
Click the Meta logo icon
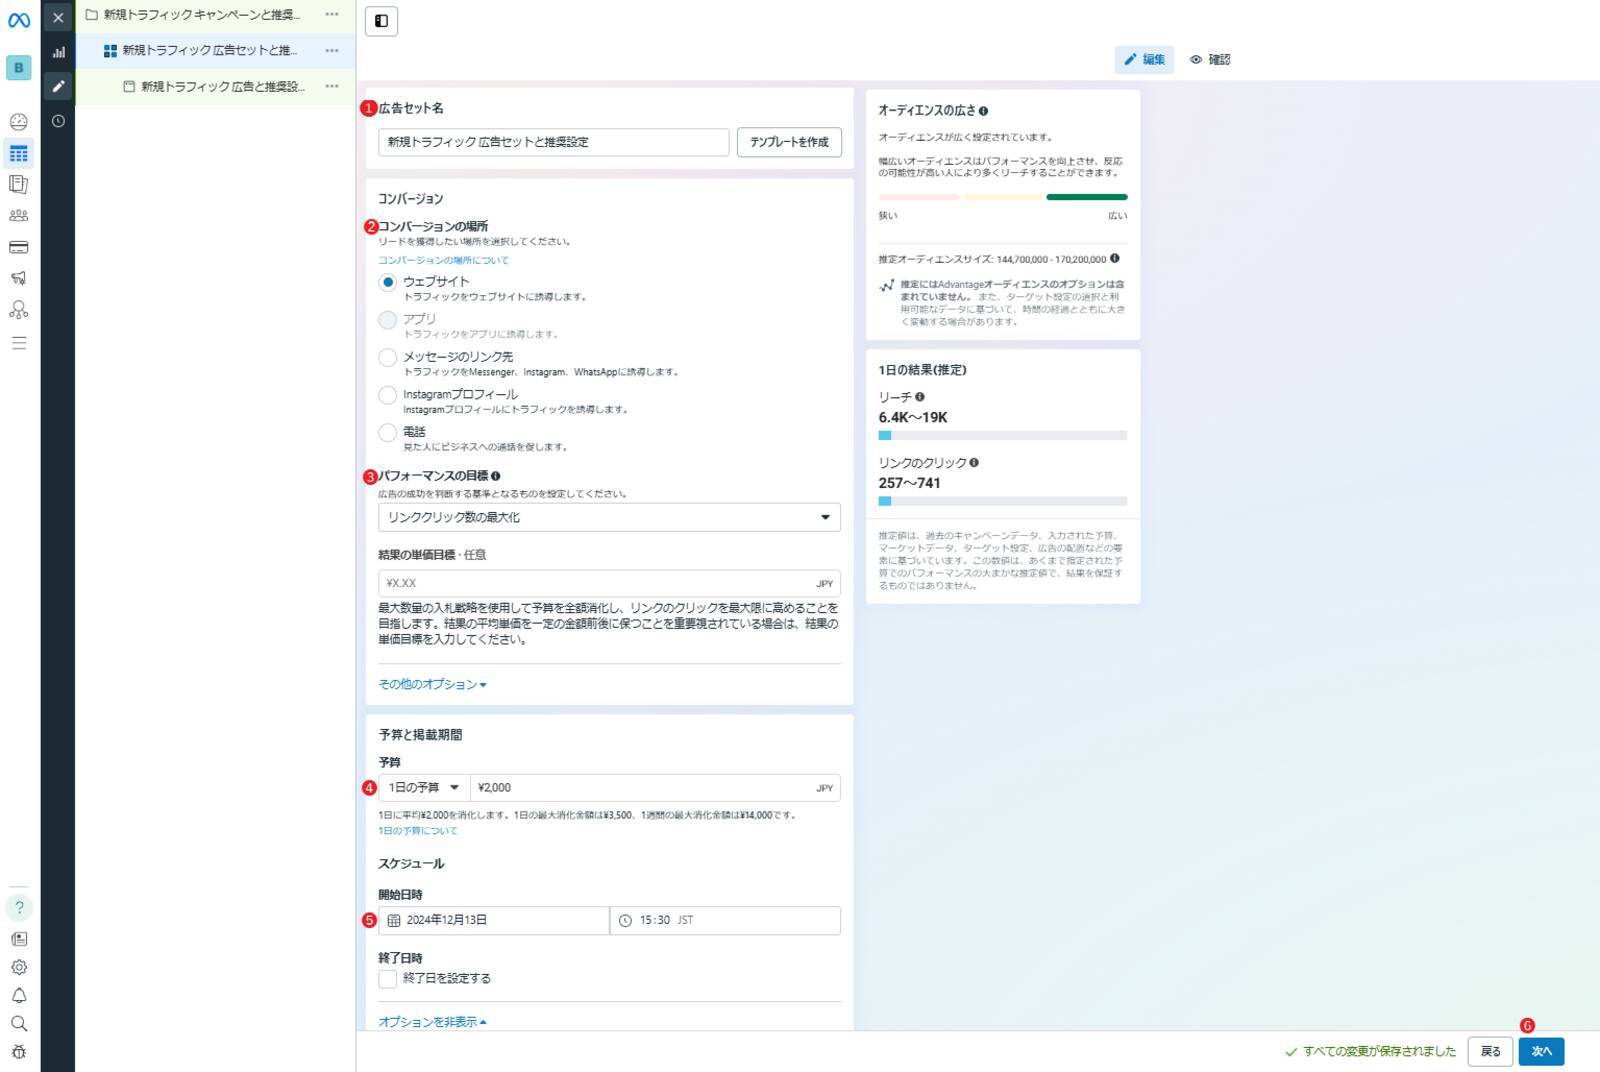(19, 20)
